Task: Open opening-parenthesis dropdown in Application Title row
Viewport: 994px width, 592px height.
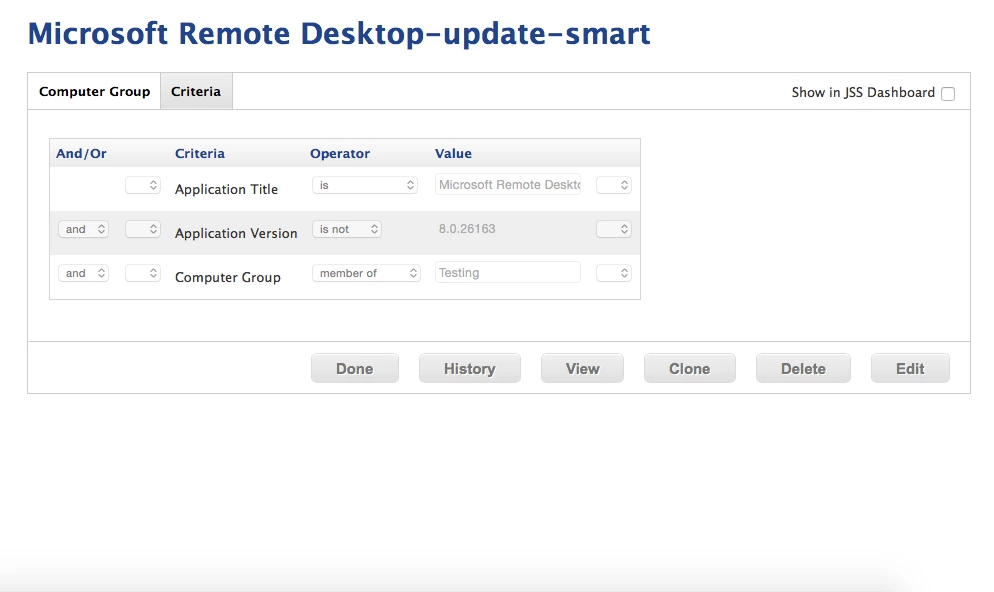Action: click(143, 185)
